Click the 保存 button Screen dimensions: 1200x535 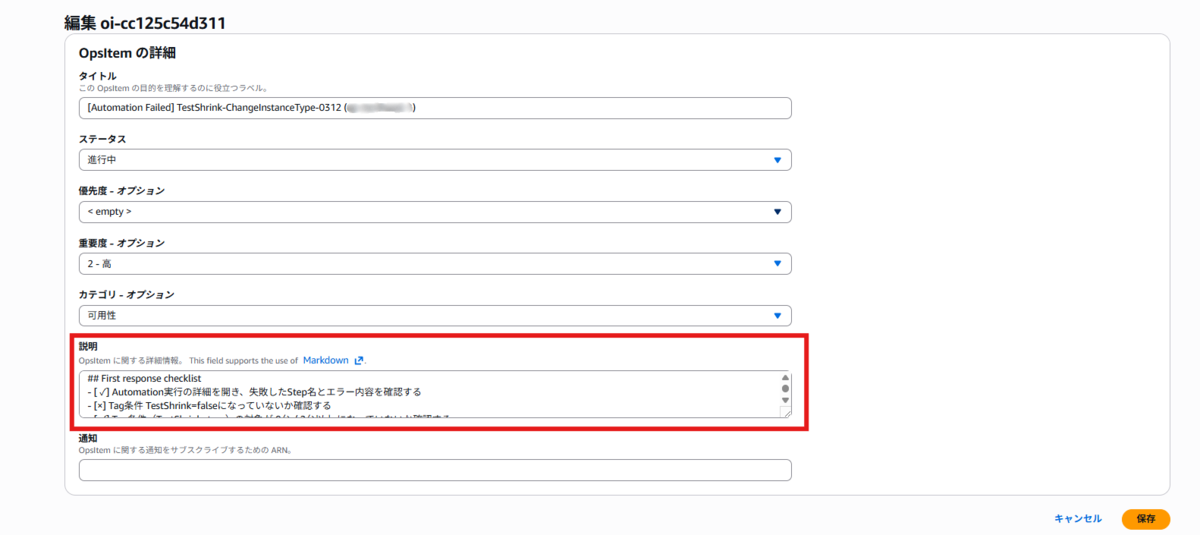(1146, 519)
